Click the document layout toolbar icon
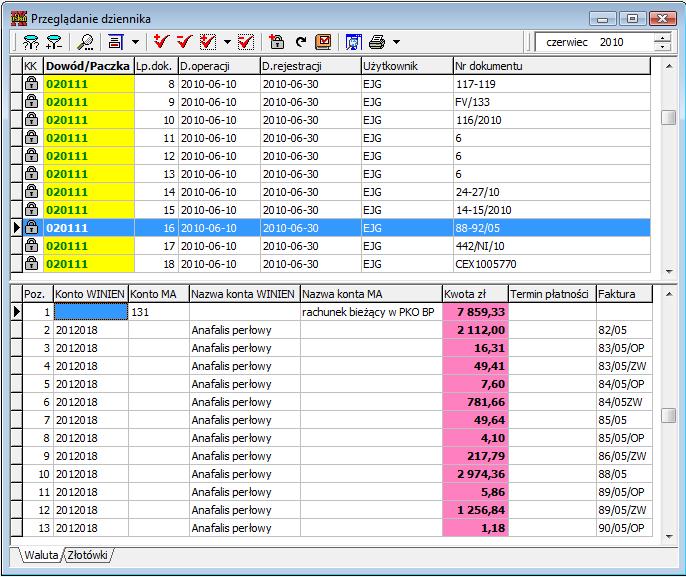 (x=115, y=42)
